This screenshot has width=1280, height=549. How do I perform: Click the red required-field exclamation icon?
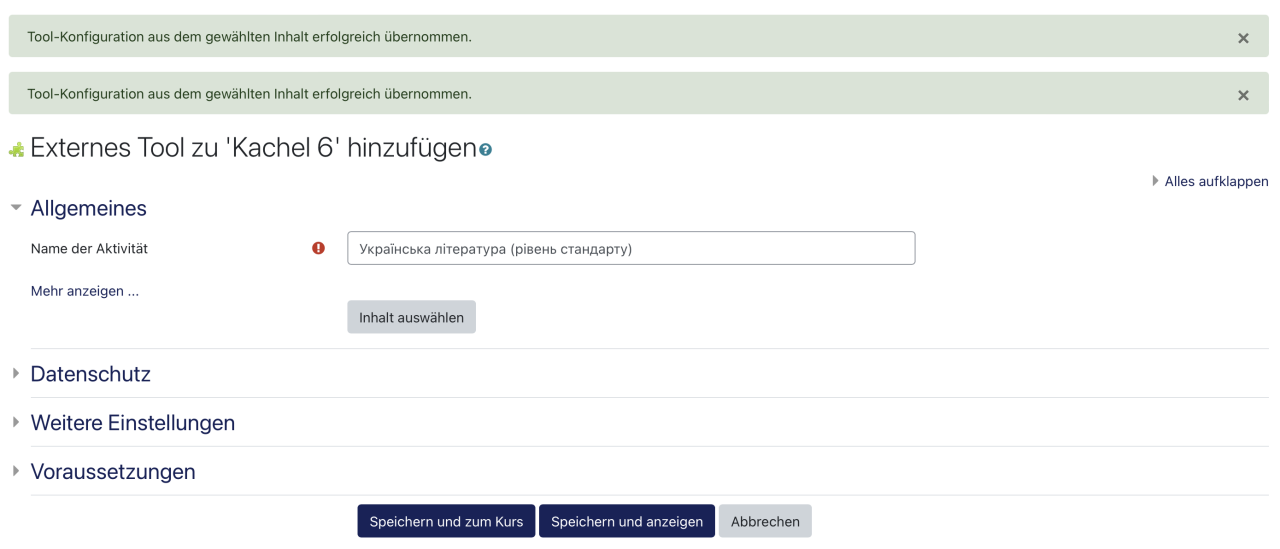point(319,248)
